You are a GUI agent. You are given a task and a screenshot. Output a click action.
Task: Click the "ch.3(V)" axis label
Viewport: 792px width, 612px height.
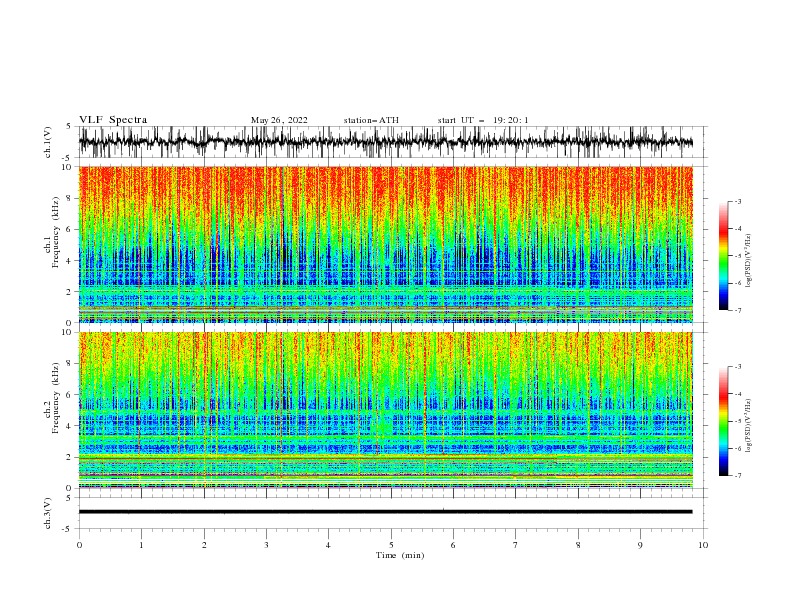pos(48,513)
